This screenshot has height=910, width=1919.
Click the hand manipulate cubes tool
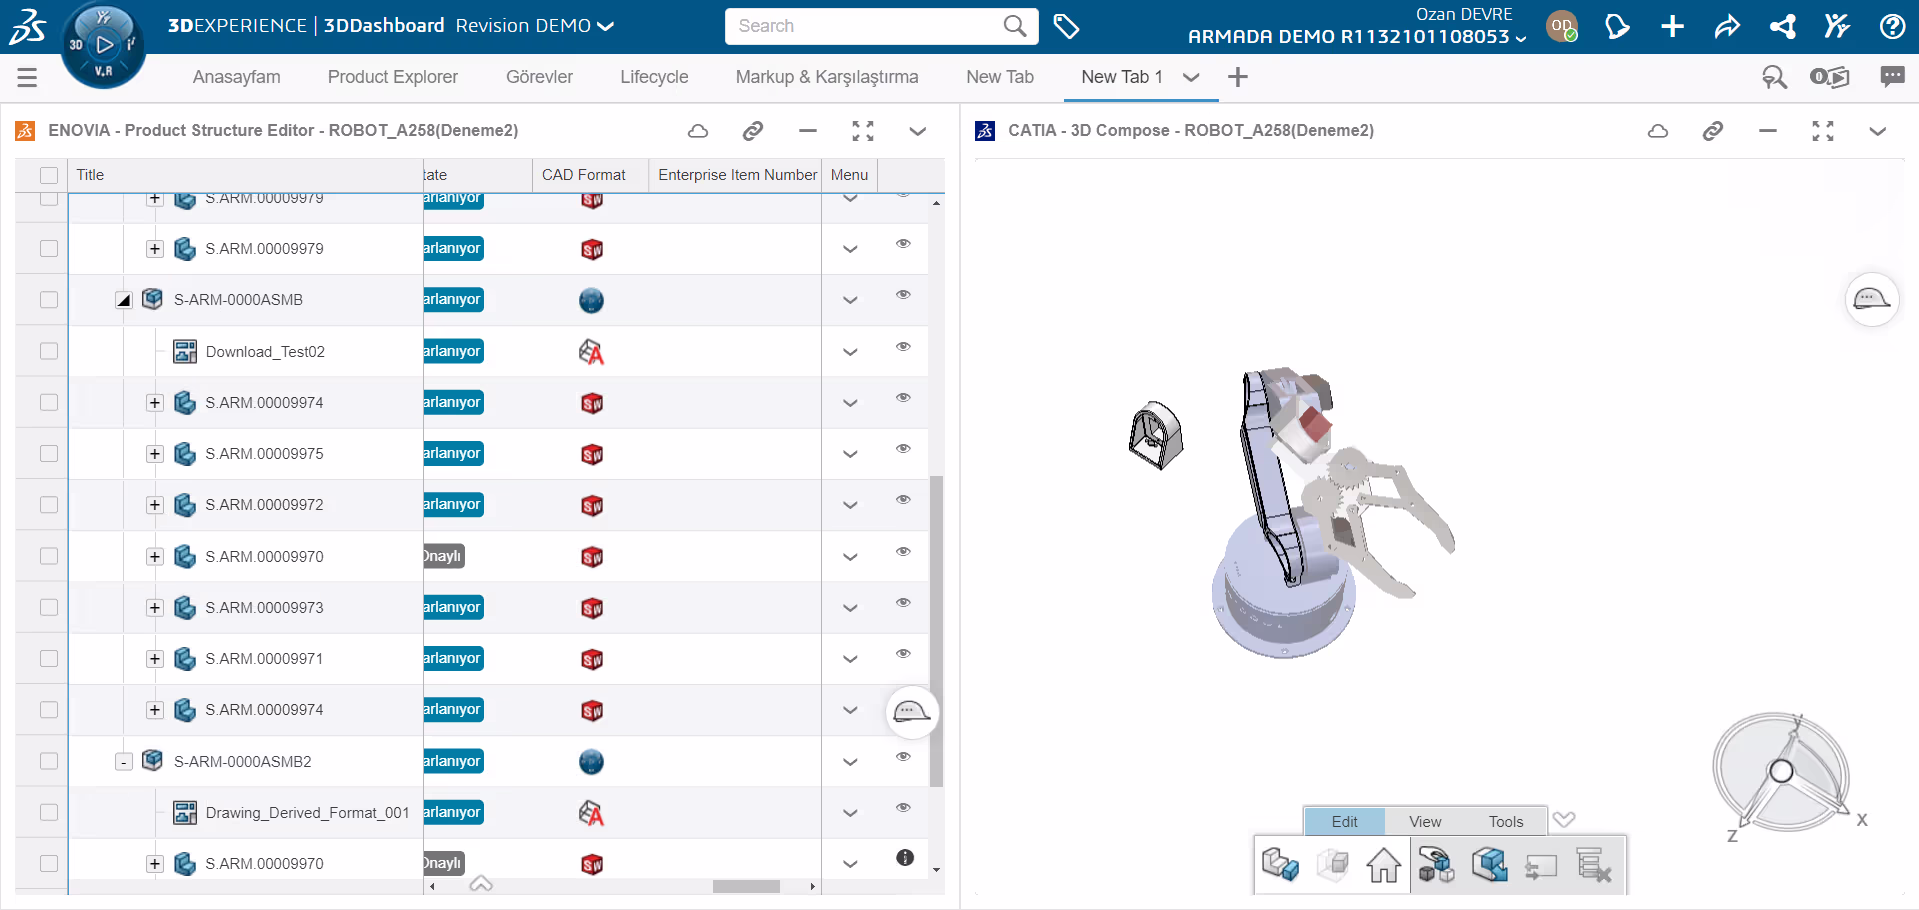(x=1436, y=865)
